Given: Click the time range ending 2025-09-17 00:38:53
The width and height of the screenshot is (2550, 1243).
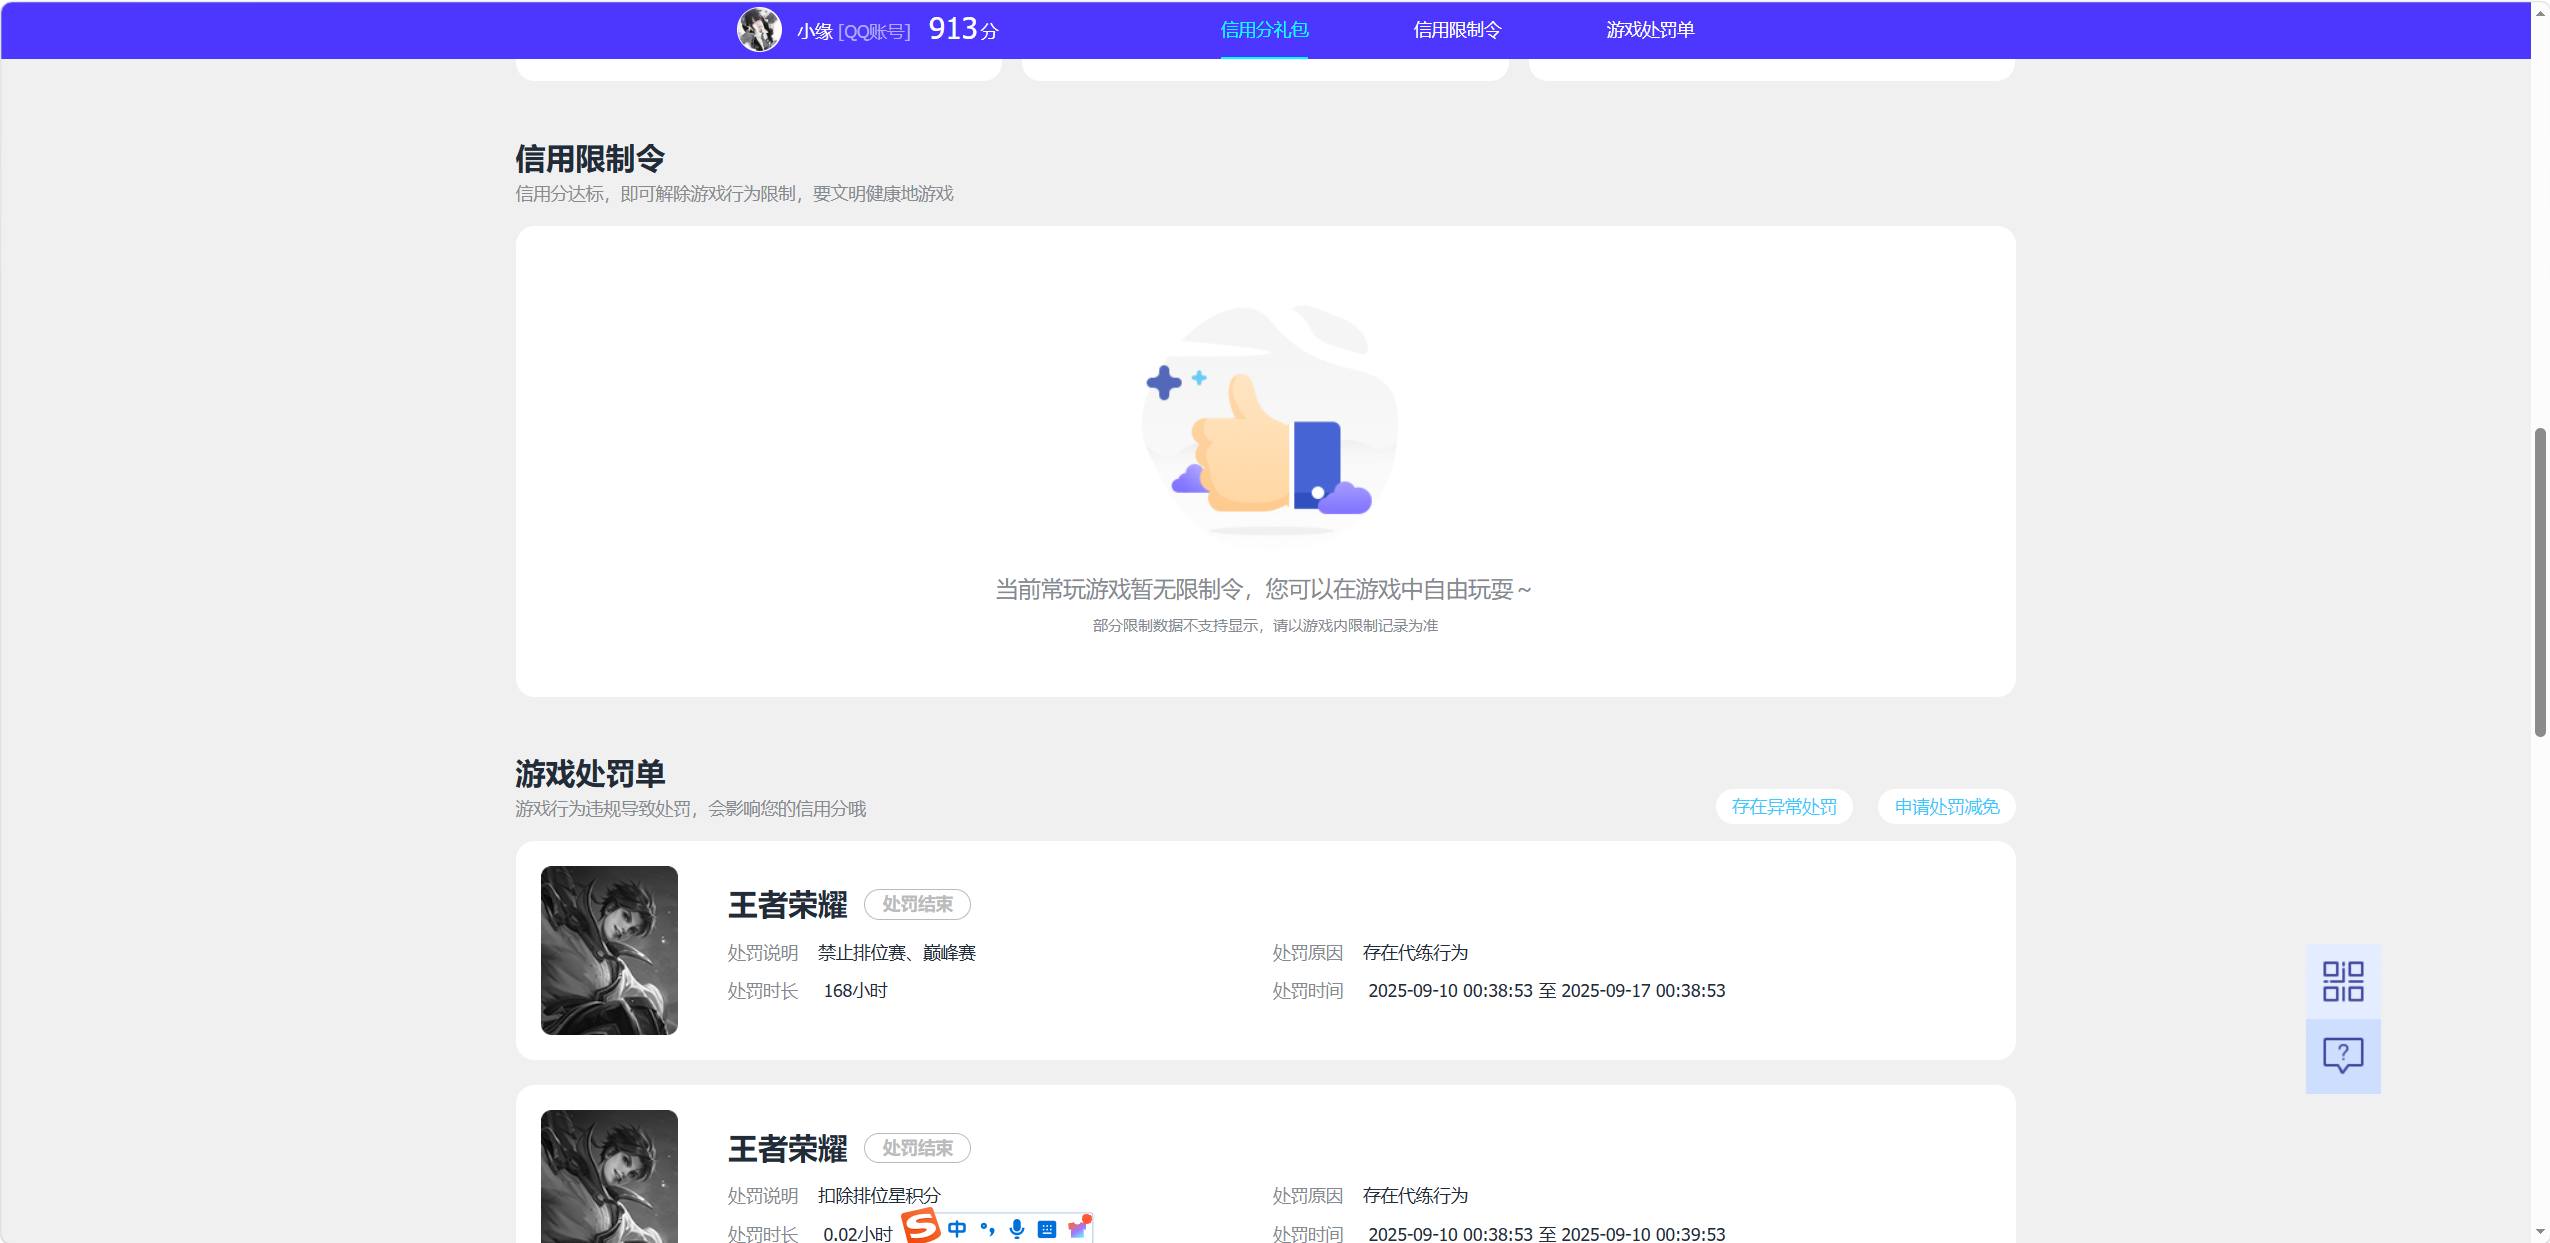Looking at the screenshot, I should 1546,991.
